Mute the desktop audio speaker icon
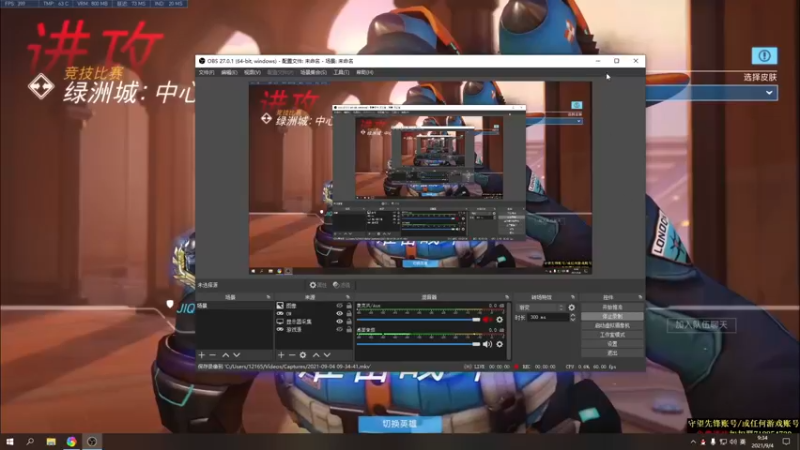Viewport: 800px width, 450px height. click(x=487, y=344)
